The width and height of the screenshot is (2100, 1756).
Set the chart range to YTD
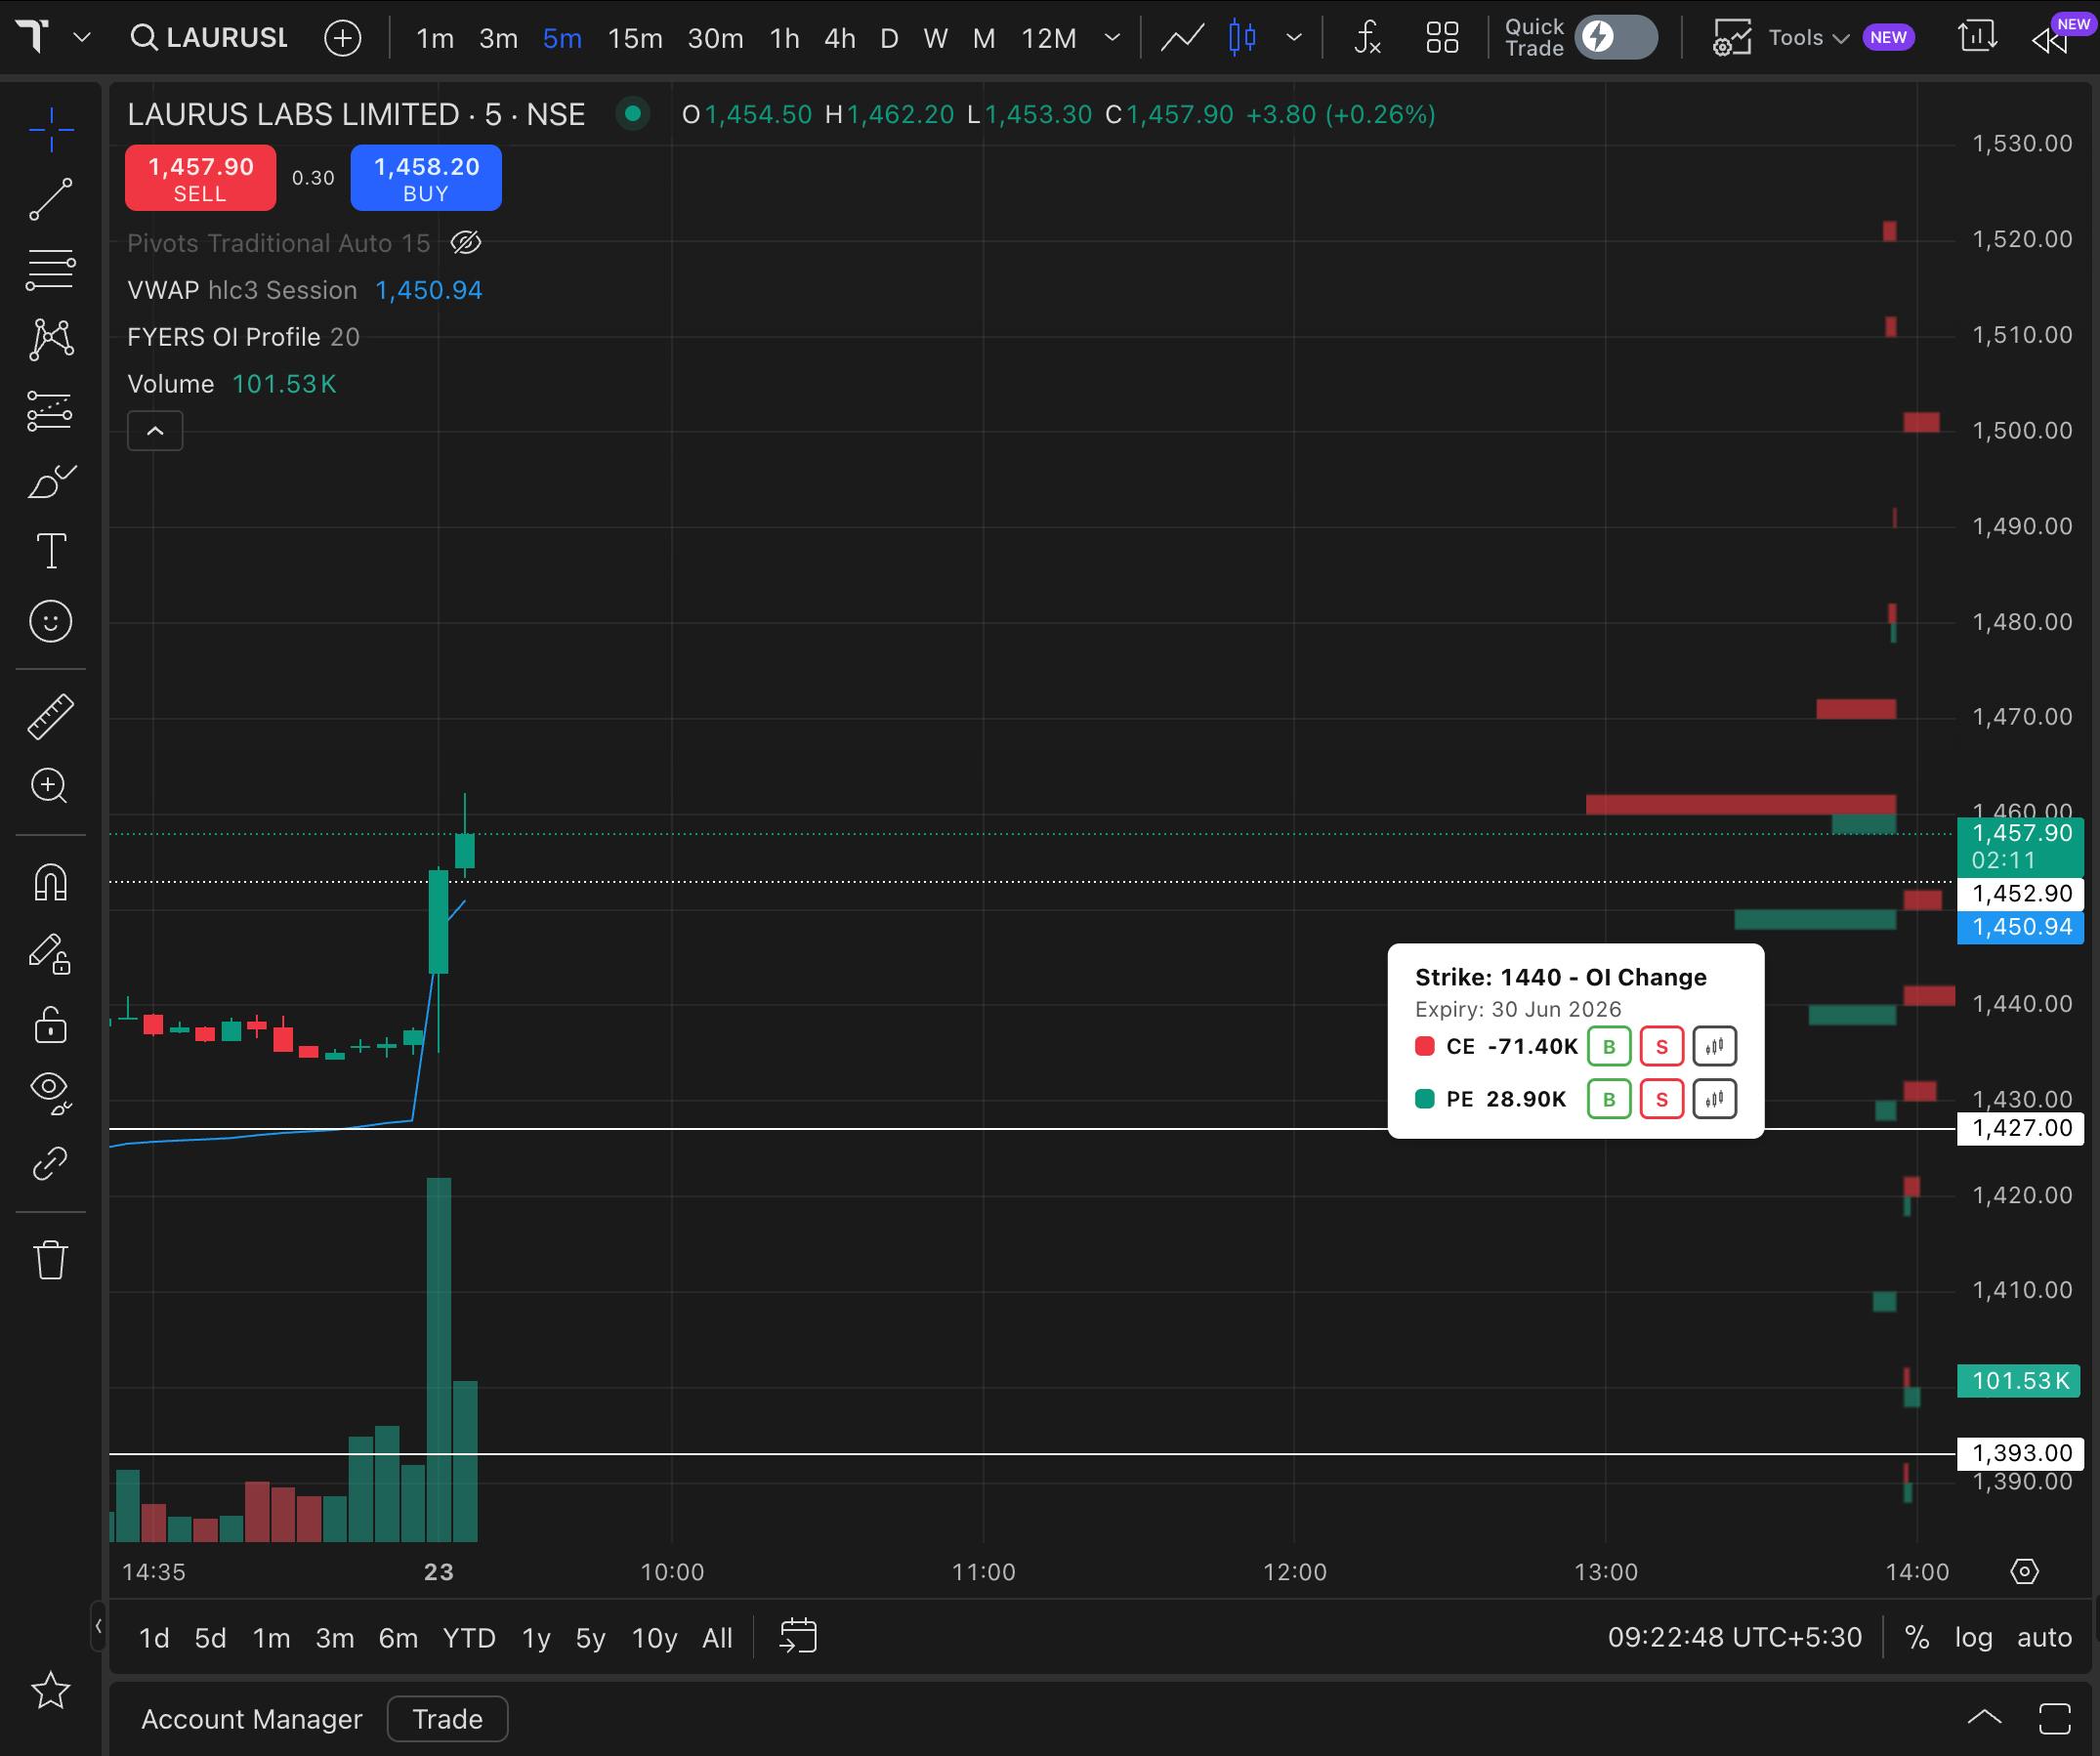(469, 1638)
